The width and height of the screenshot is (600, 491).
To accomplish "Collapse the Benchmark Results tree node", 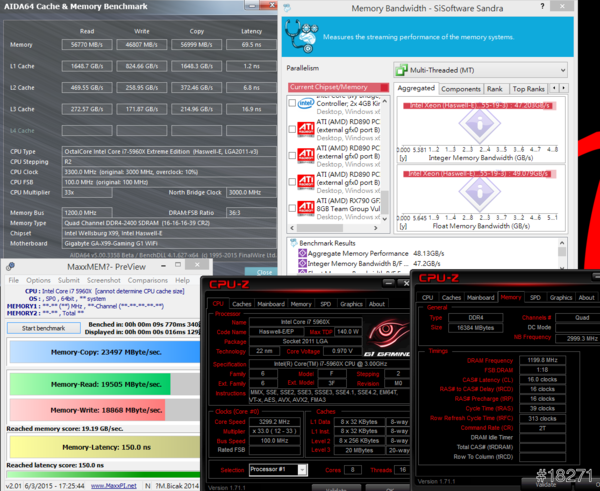I will pos(292,242).
